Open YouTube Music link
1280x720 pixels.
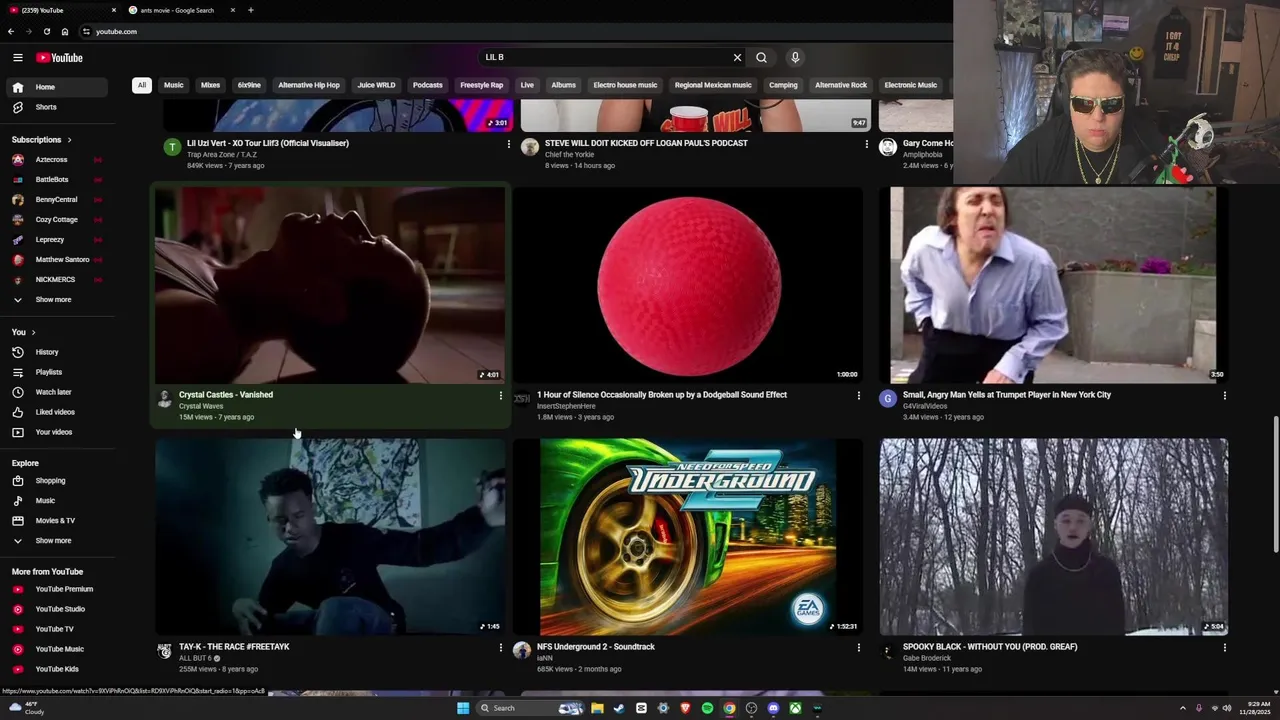click(58, 649)
